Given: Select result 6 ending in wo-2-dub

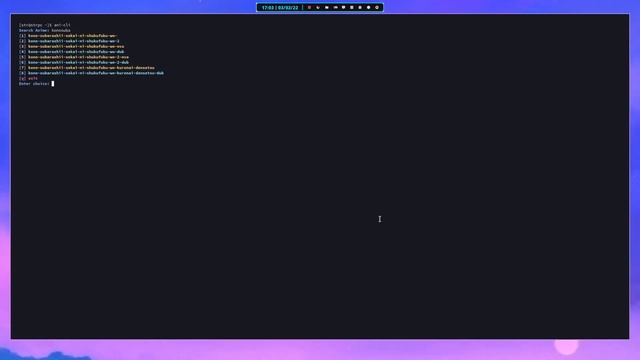Looking at the screenshot, I should coord(74,62).
